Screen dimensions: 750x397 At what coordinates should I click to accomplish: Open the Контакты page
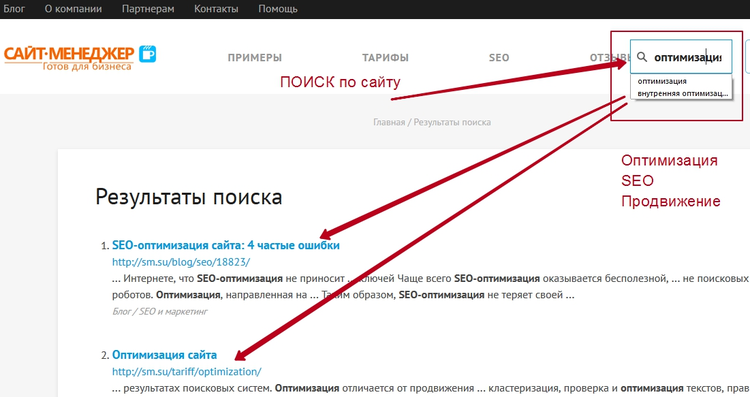click(x=216, y=9)
